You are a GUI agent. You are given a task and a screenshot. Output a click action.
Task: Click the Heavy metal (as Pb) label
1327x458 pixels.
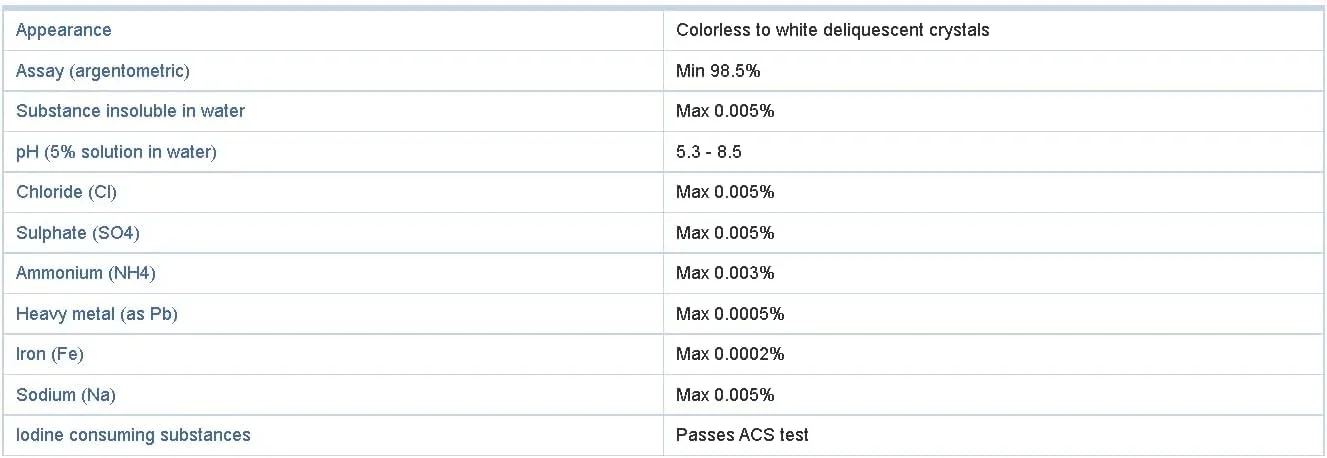click(97, 314)
